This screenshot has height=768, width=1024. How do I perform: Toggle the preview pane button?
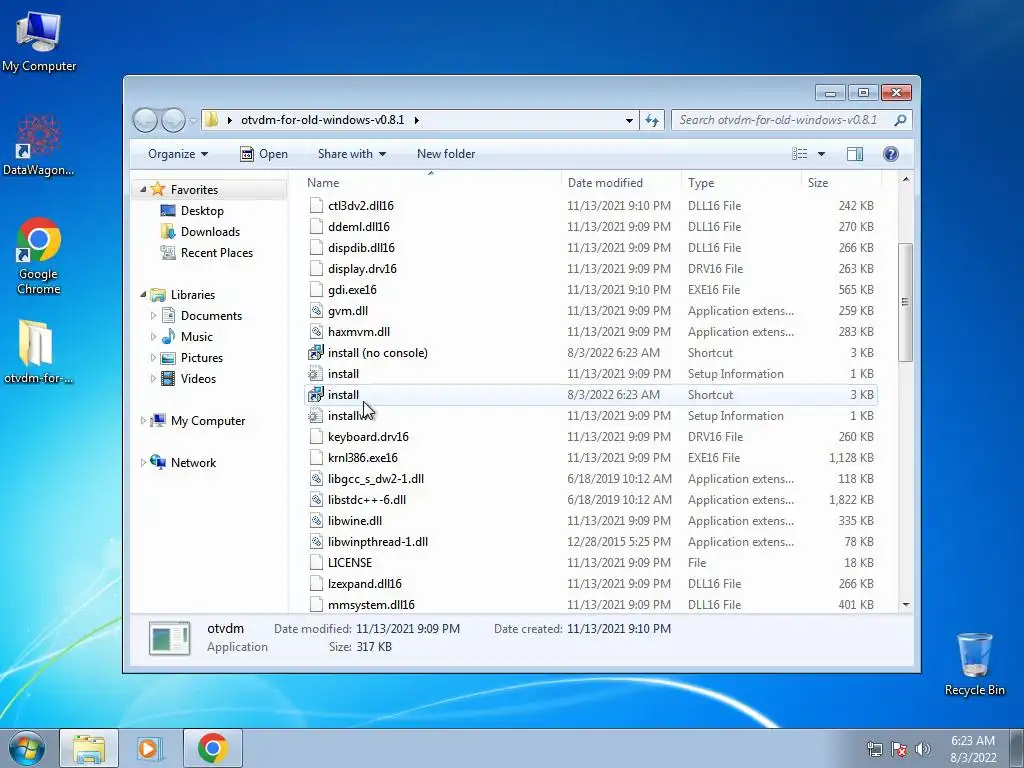pos(855,154)
